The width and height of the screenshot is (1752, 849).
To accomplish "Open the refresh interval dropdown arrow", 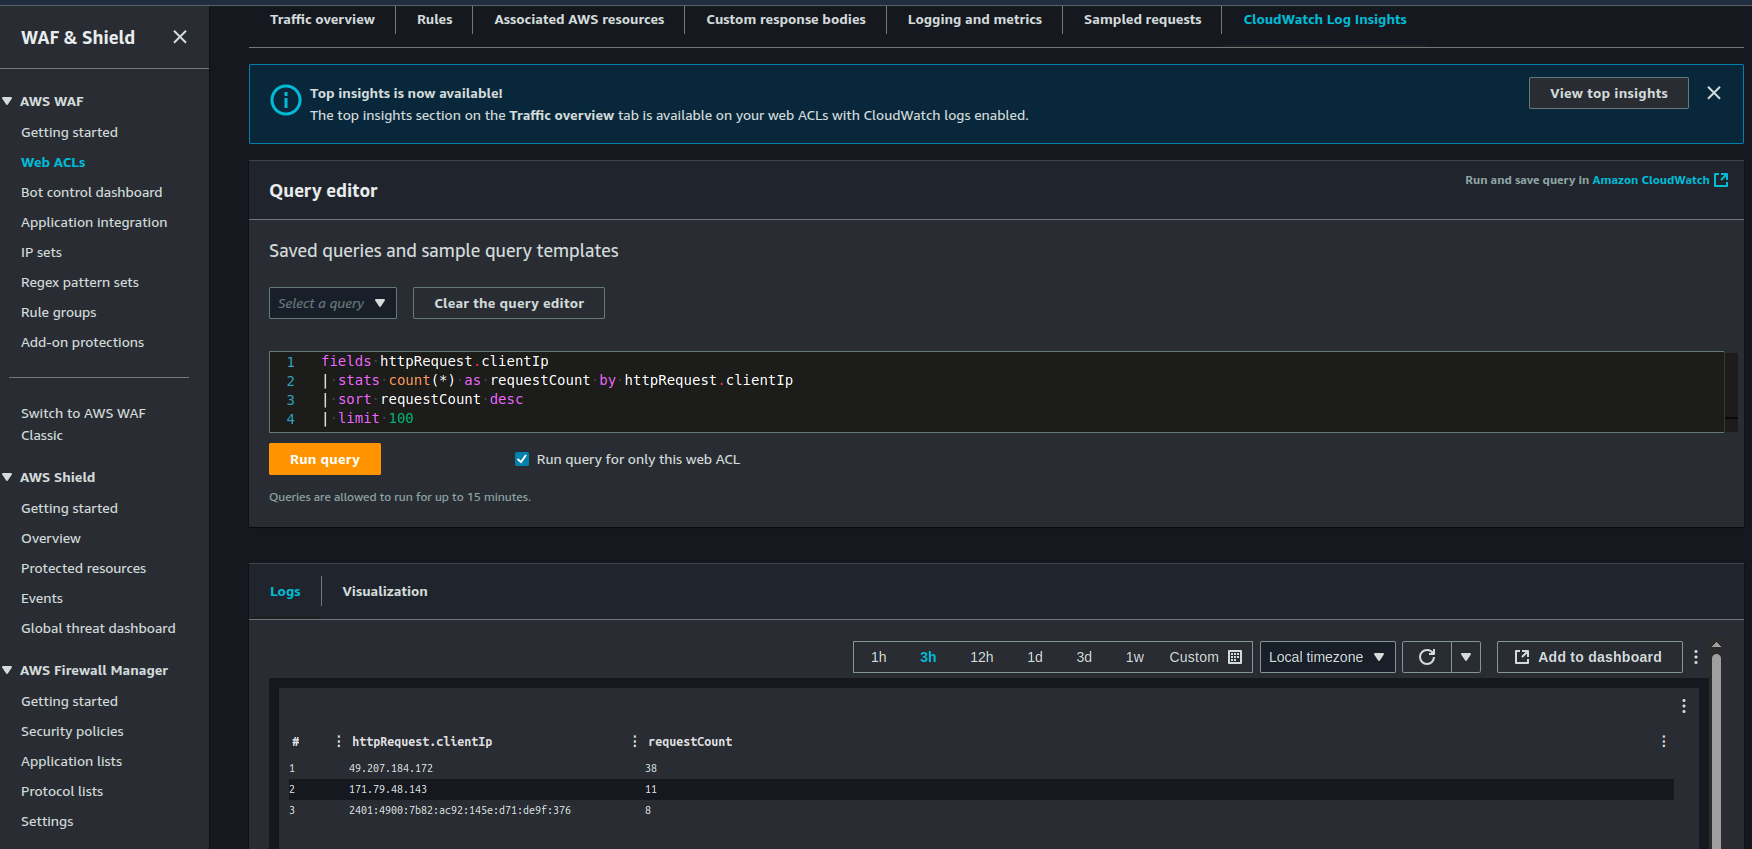I will click(x=1466, y=657).
